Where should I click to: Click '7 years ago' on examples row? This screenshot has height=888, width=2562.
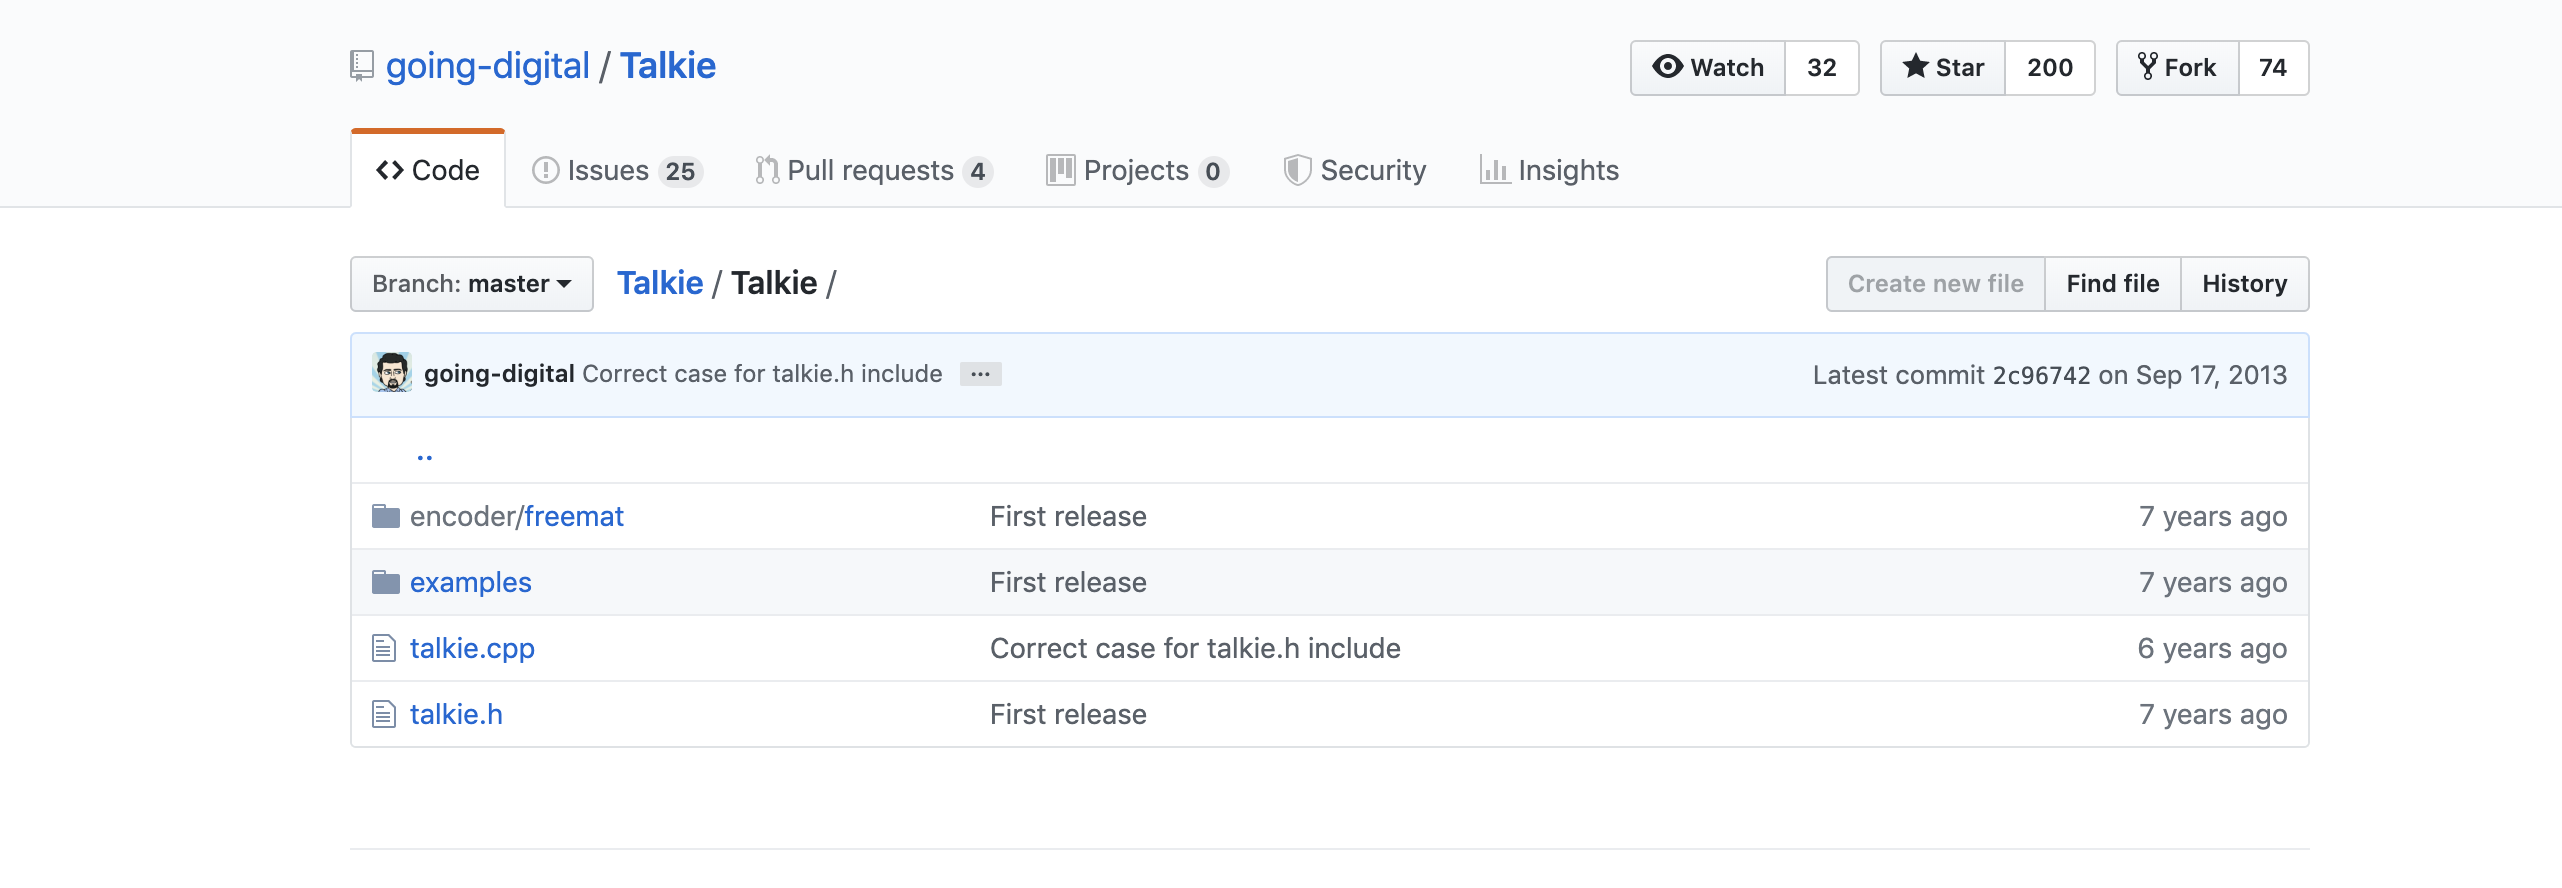click(x=2213, y=582)
